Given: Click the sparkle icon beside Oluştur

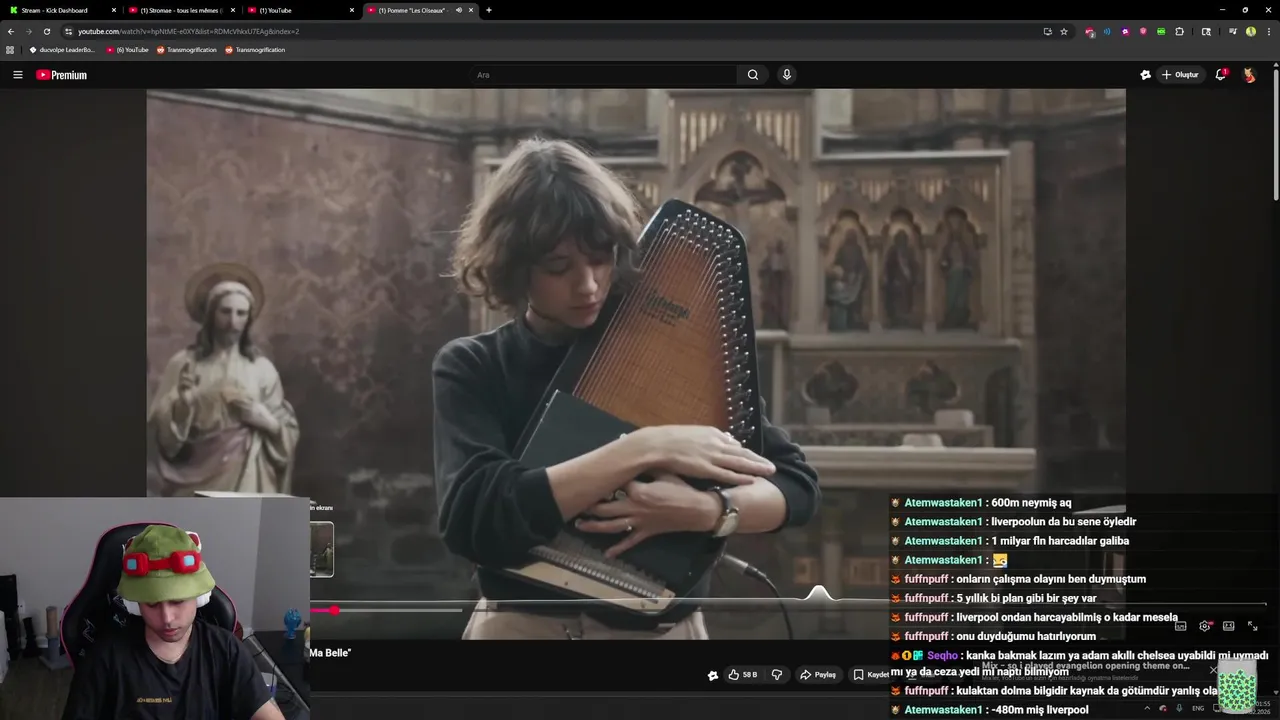Looking at the screenshot, I should tap(1146, 75).
